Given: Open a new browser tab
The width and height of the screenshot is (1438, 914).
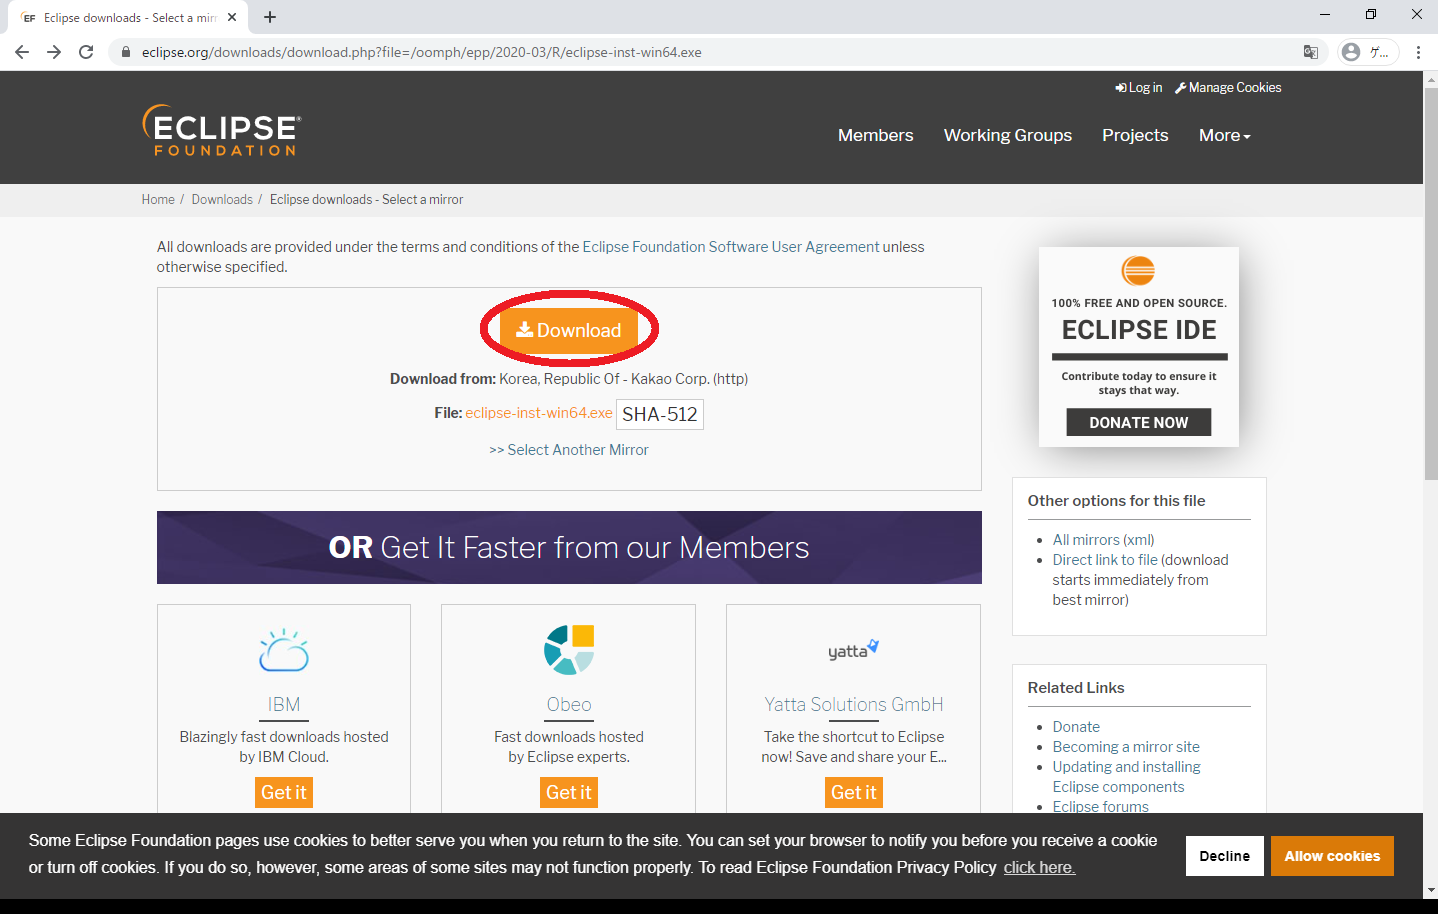Looking at the screenshot, I should click(270, 17).
